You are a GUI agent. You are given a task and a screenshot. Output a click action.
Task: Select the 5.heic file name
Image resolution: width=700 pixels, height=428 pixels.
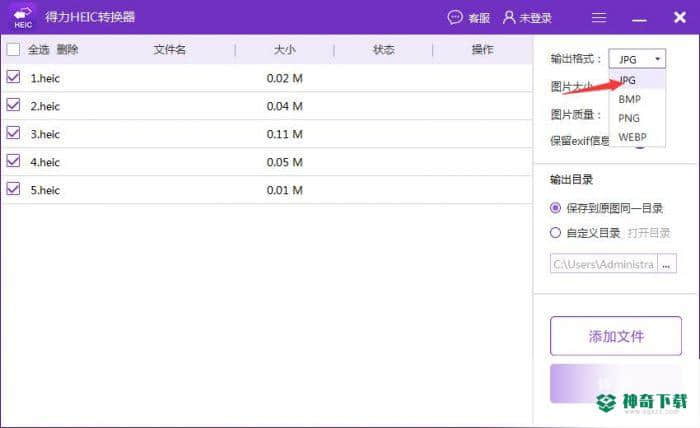point(45,191)
